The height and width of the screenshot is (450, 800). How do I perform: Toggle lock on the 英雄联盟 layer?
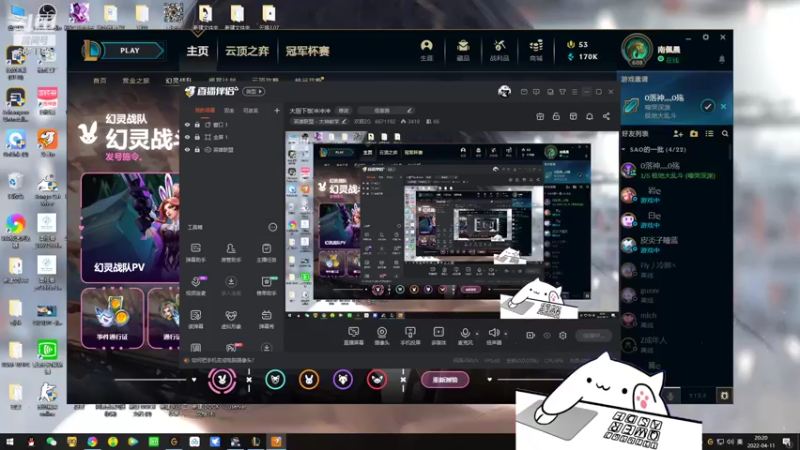[x=197, y=150]
